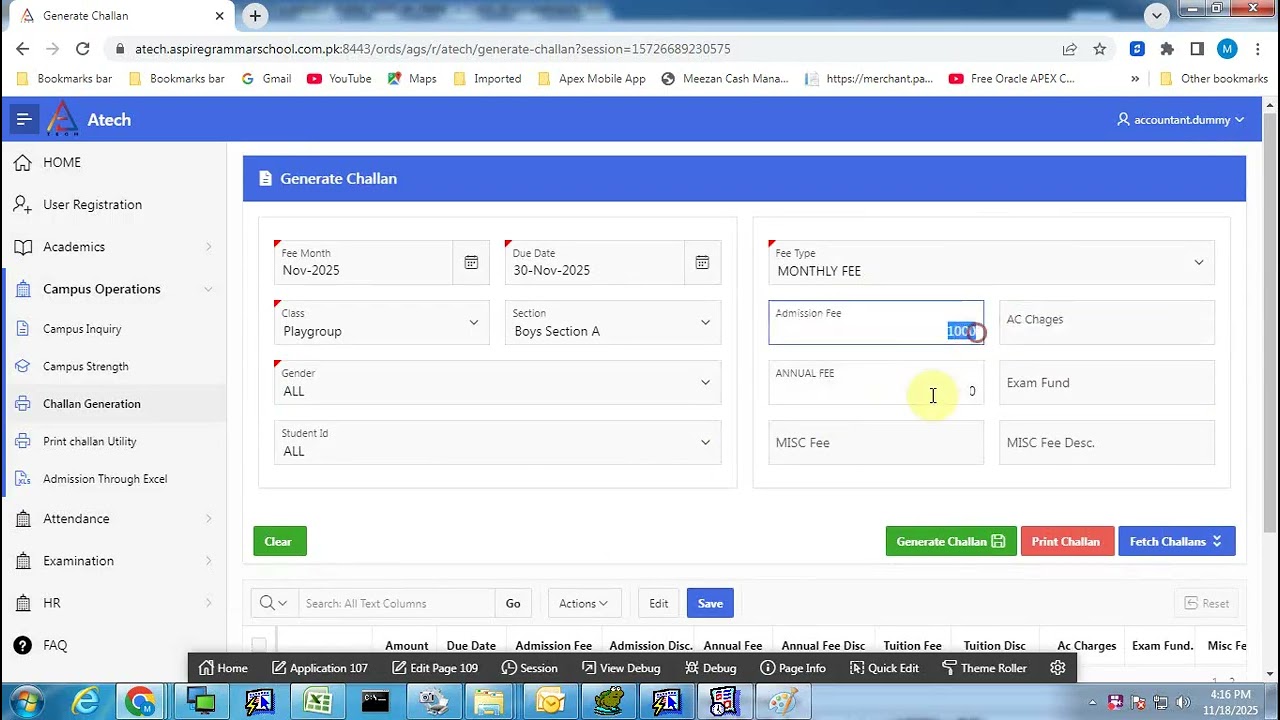Screen dimensions: 1280x720
Task: Tick the select-all checkbox in grid header
Action: pyautogui.click(x=259, y=645)
